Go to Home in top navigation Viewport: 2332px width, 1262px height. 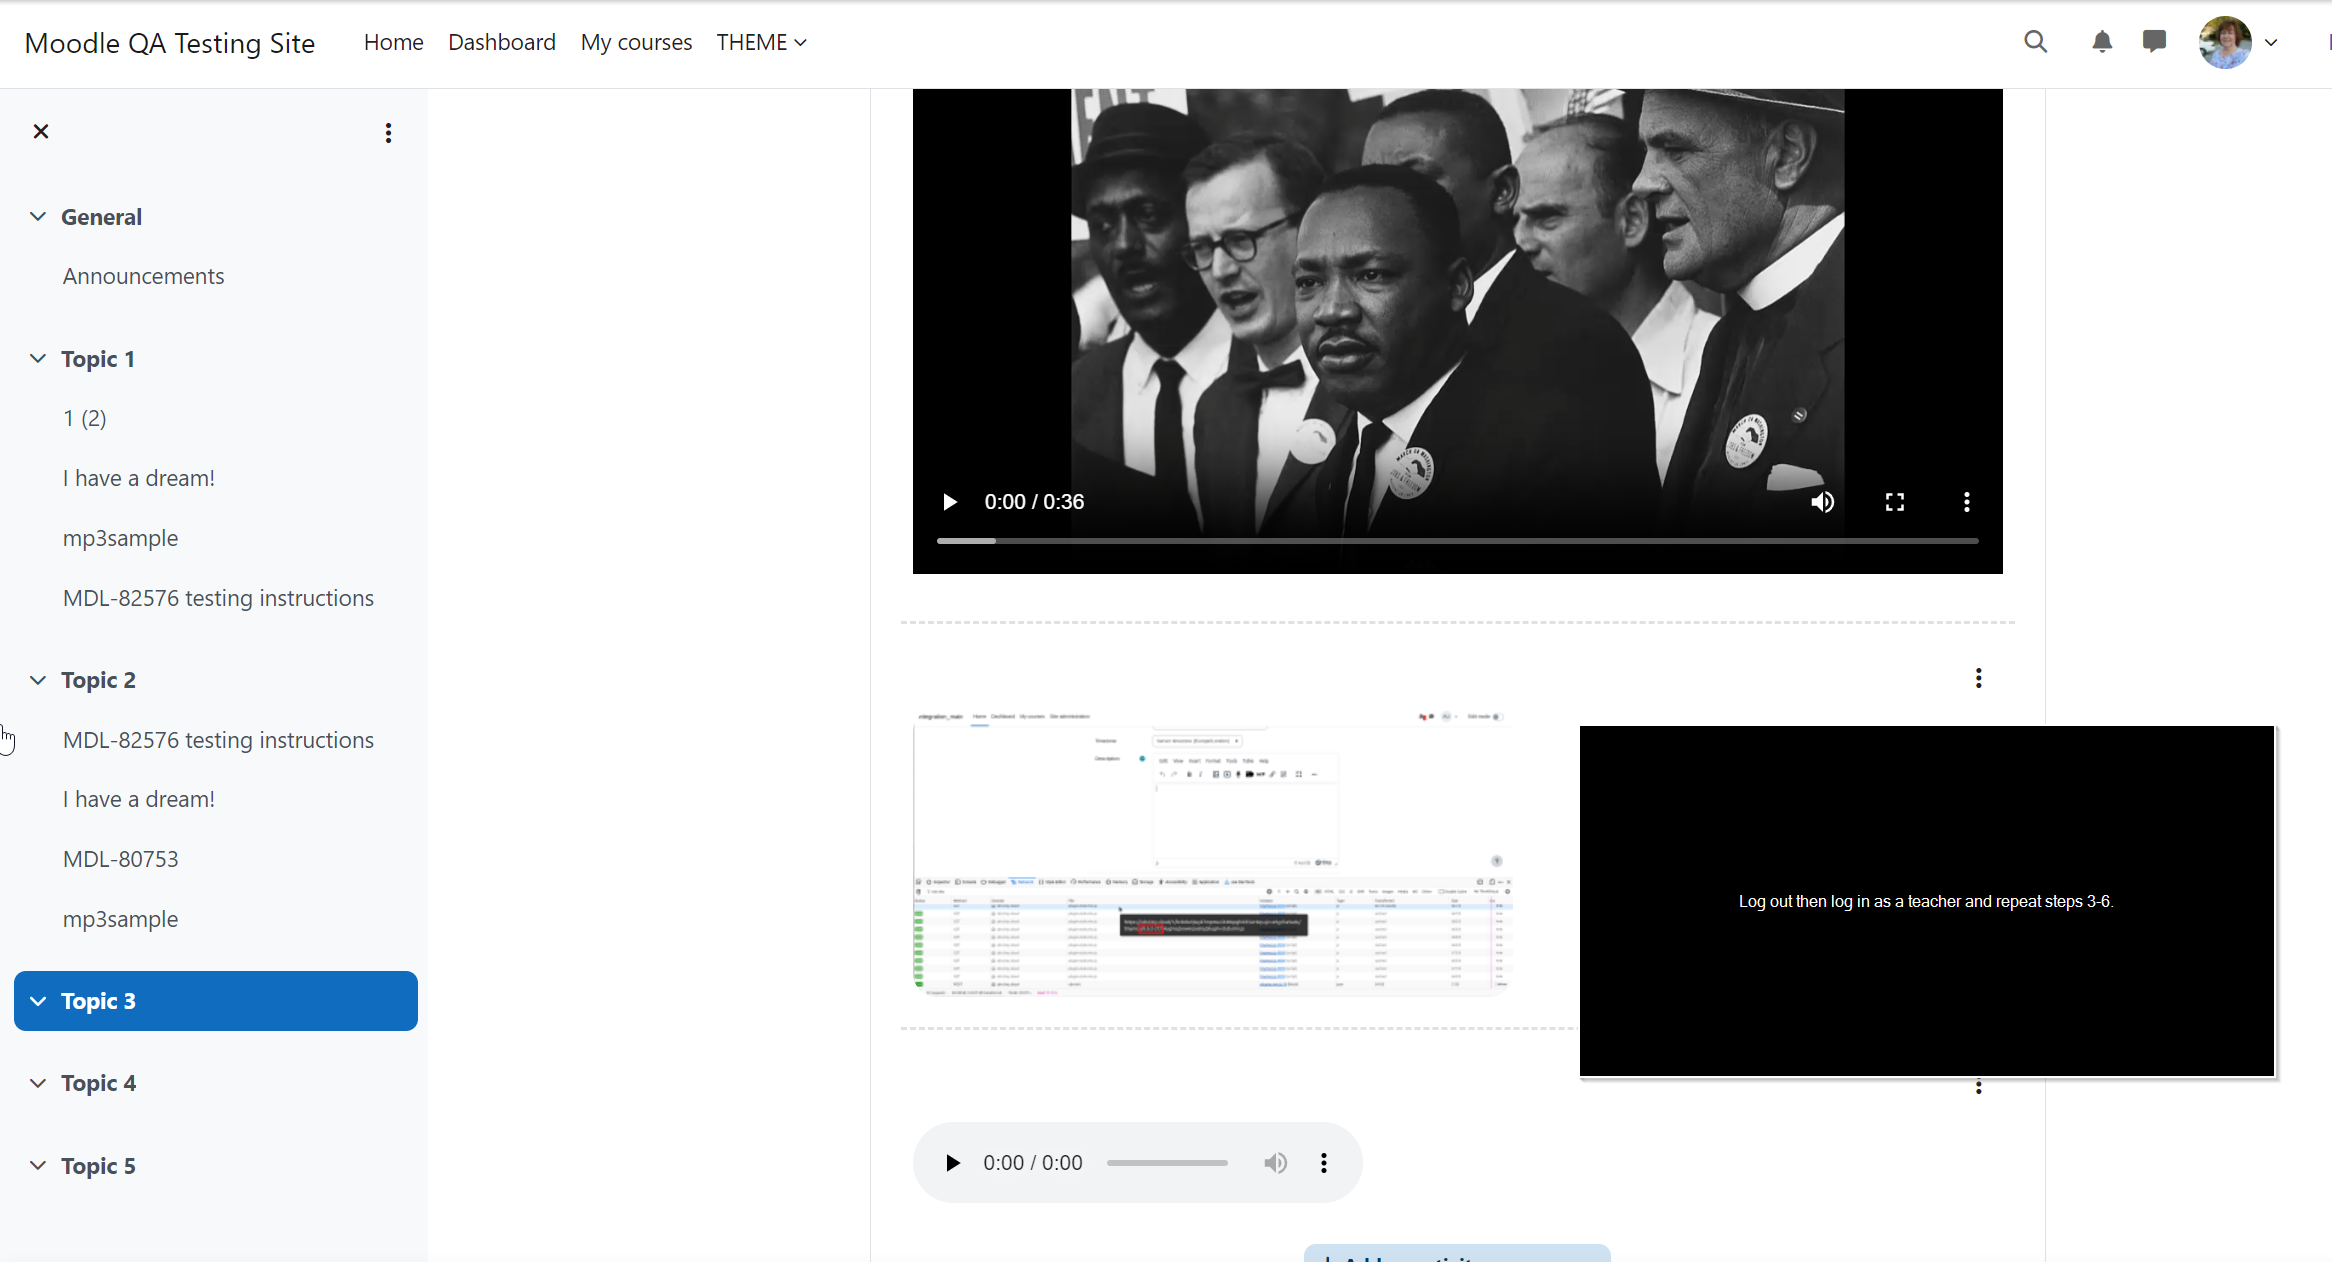393,42
